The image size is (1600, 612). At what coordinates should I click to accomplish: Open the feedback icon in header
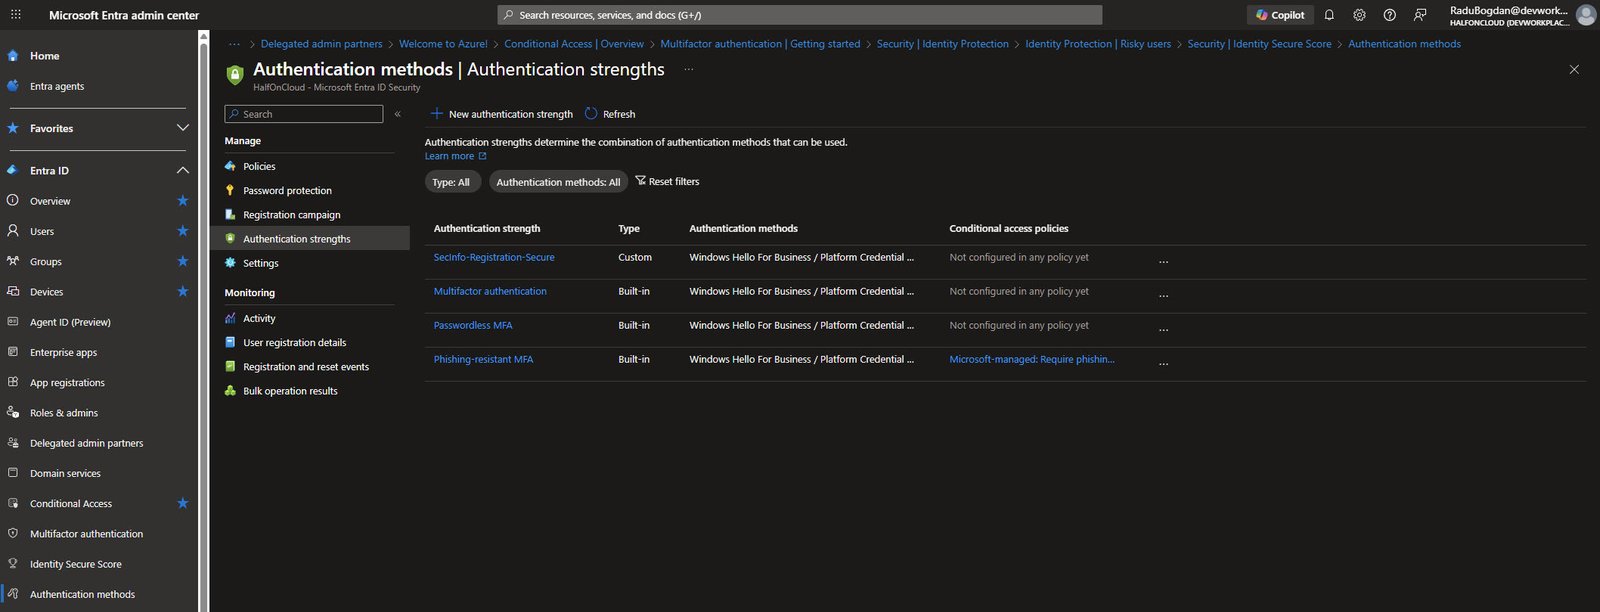point(1420,15)
